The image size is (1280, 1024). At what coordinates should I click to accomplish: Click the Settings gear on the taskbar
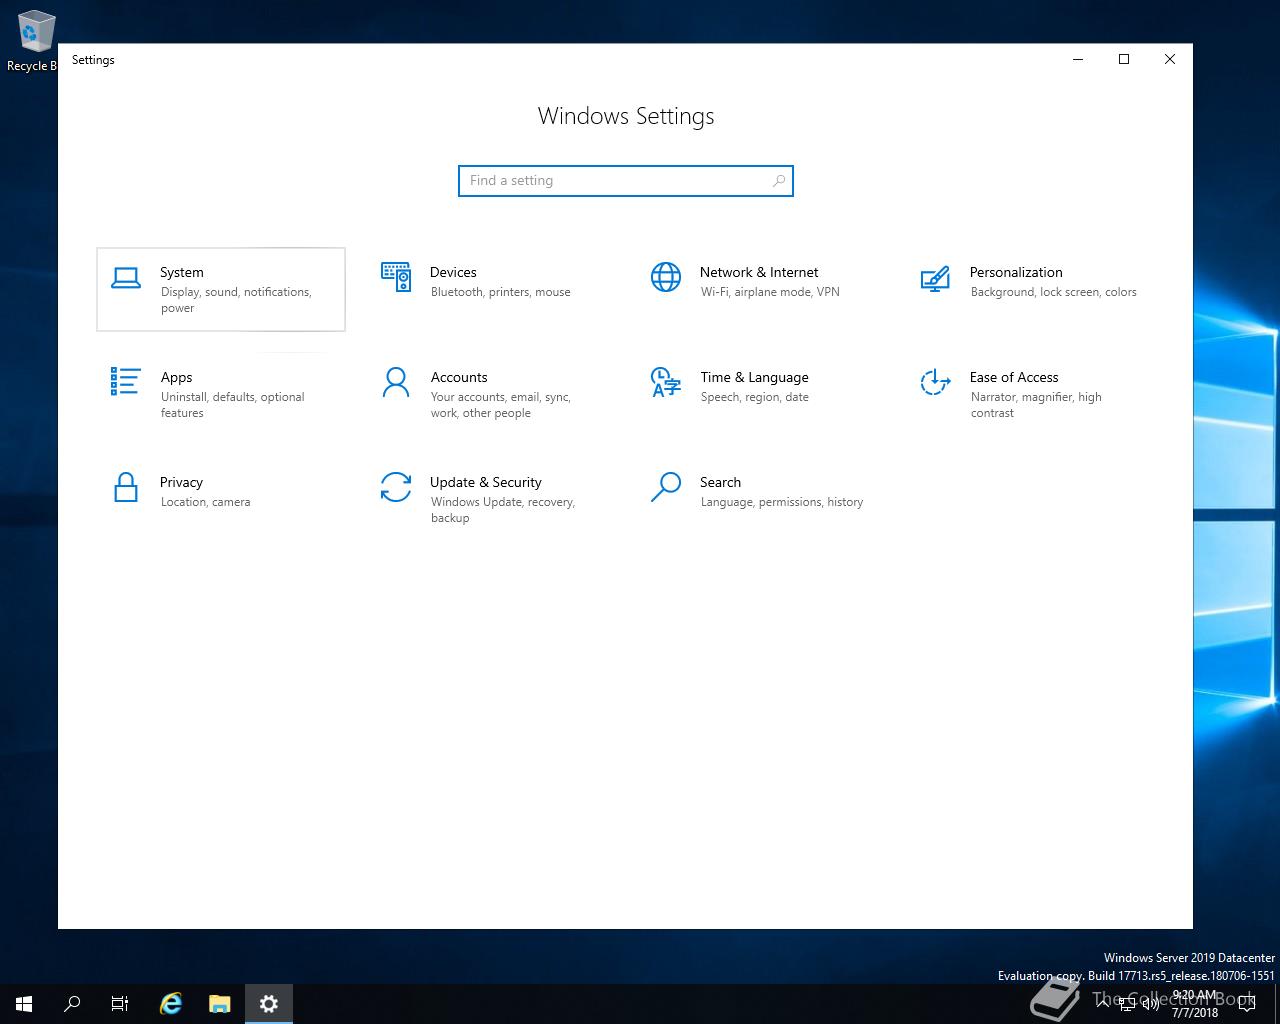point(268,1004)
